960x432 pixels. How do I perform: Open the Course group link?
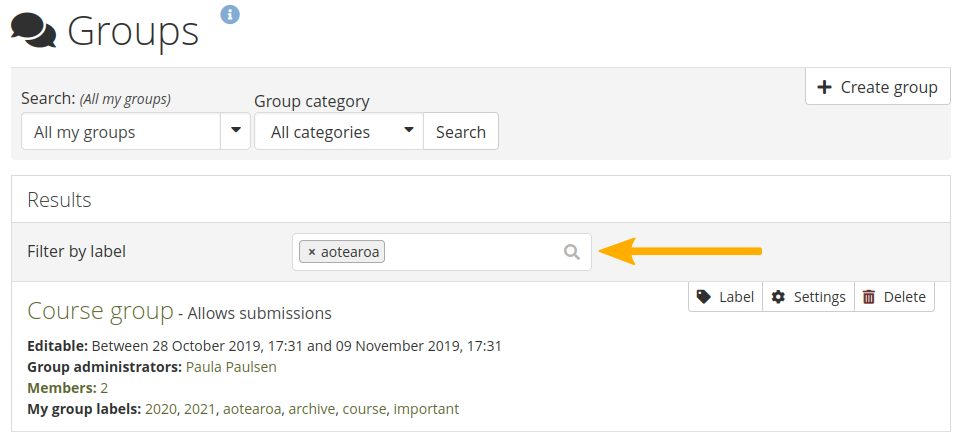point(100,311)
